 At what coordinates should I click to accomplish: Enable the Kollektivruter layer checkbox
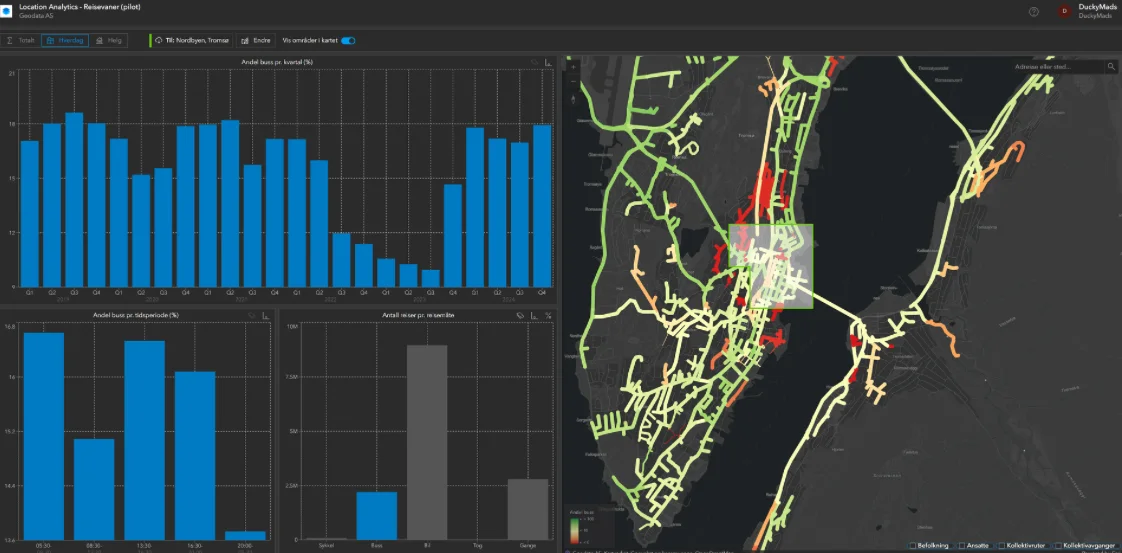pyautogui.click(x=1003, y=546)
